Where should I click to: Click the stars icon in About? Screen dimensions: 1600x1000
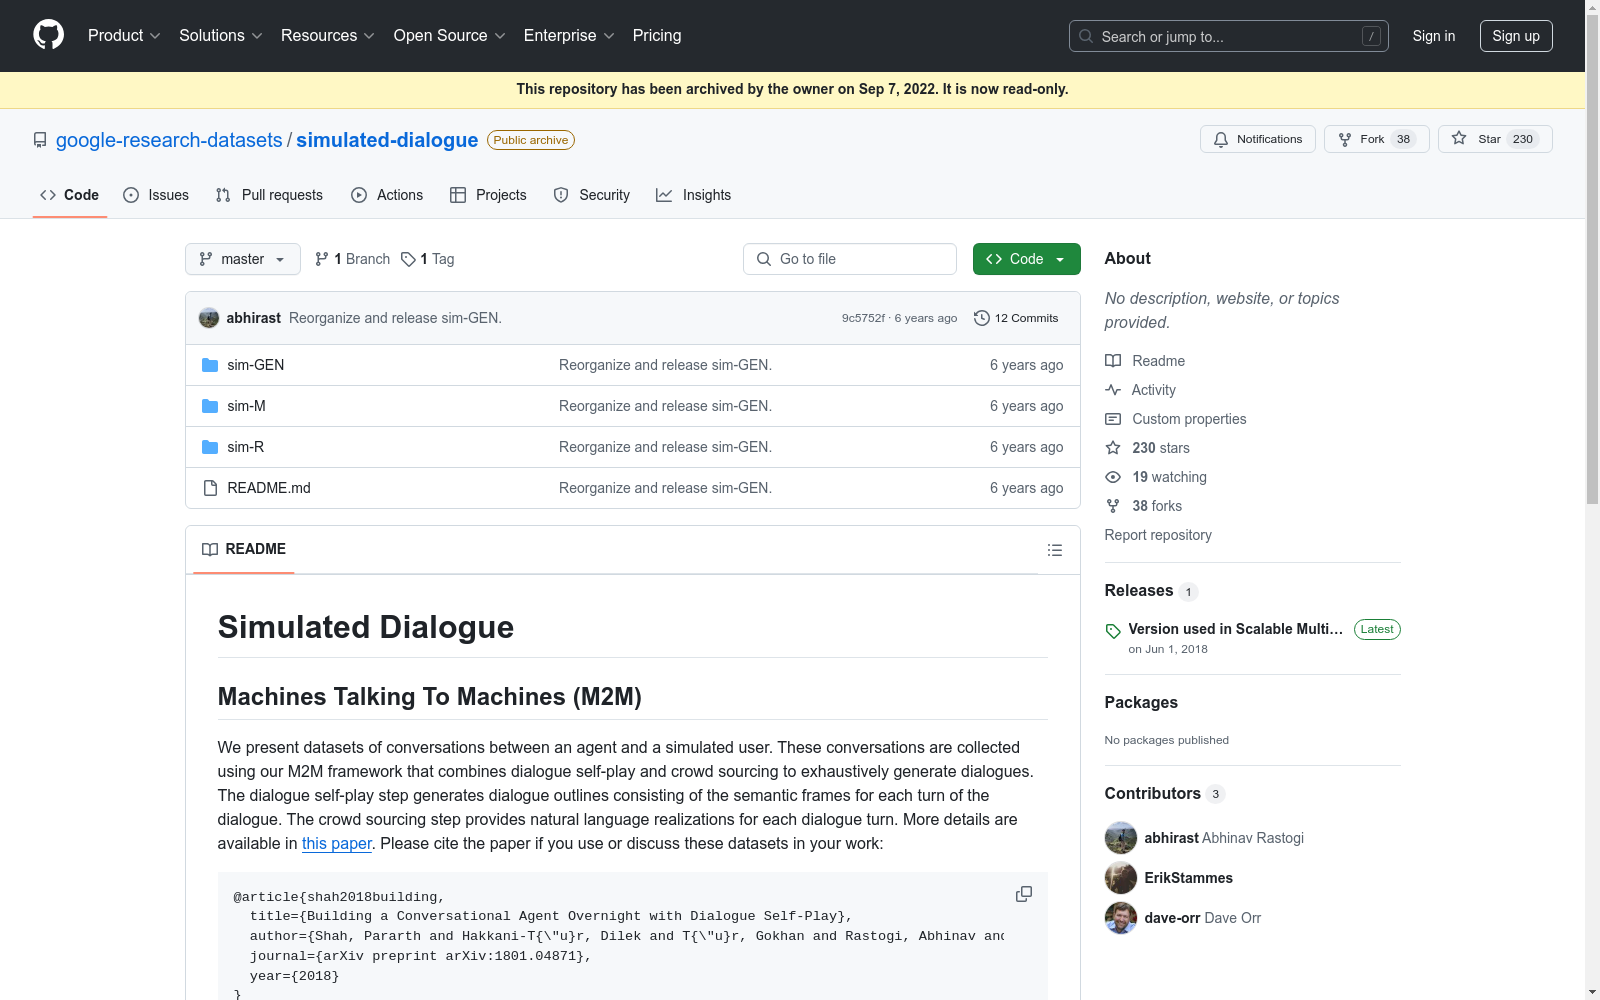click(x=1113, y=448)
